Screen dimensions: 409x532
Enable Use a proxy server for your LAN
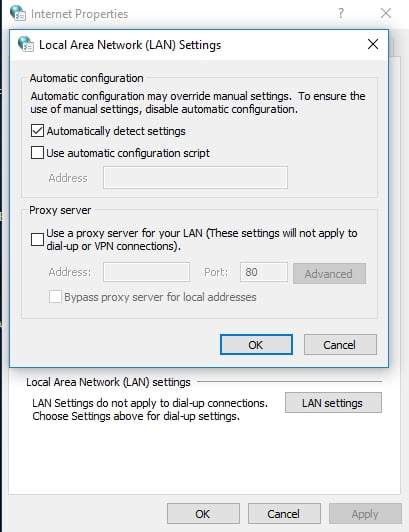click(x=37, y=239)
